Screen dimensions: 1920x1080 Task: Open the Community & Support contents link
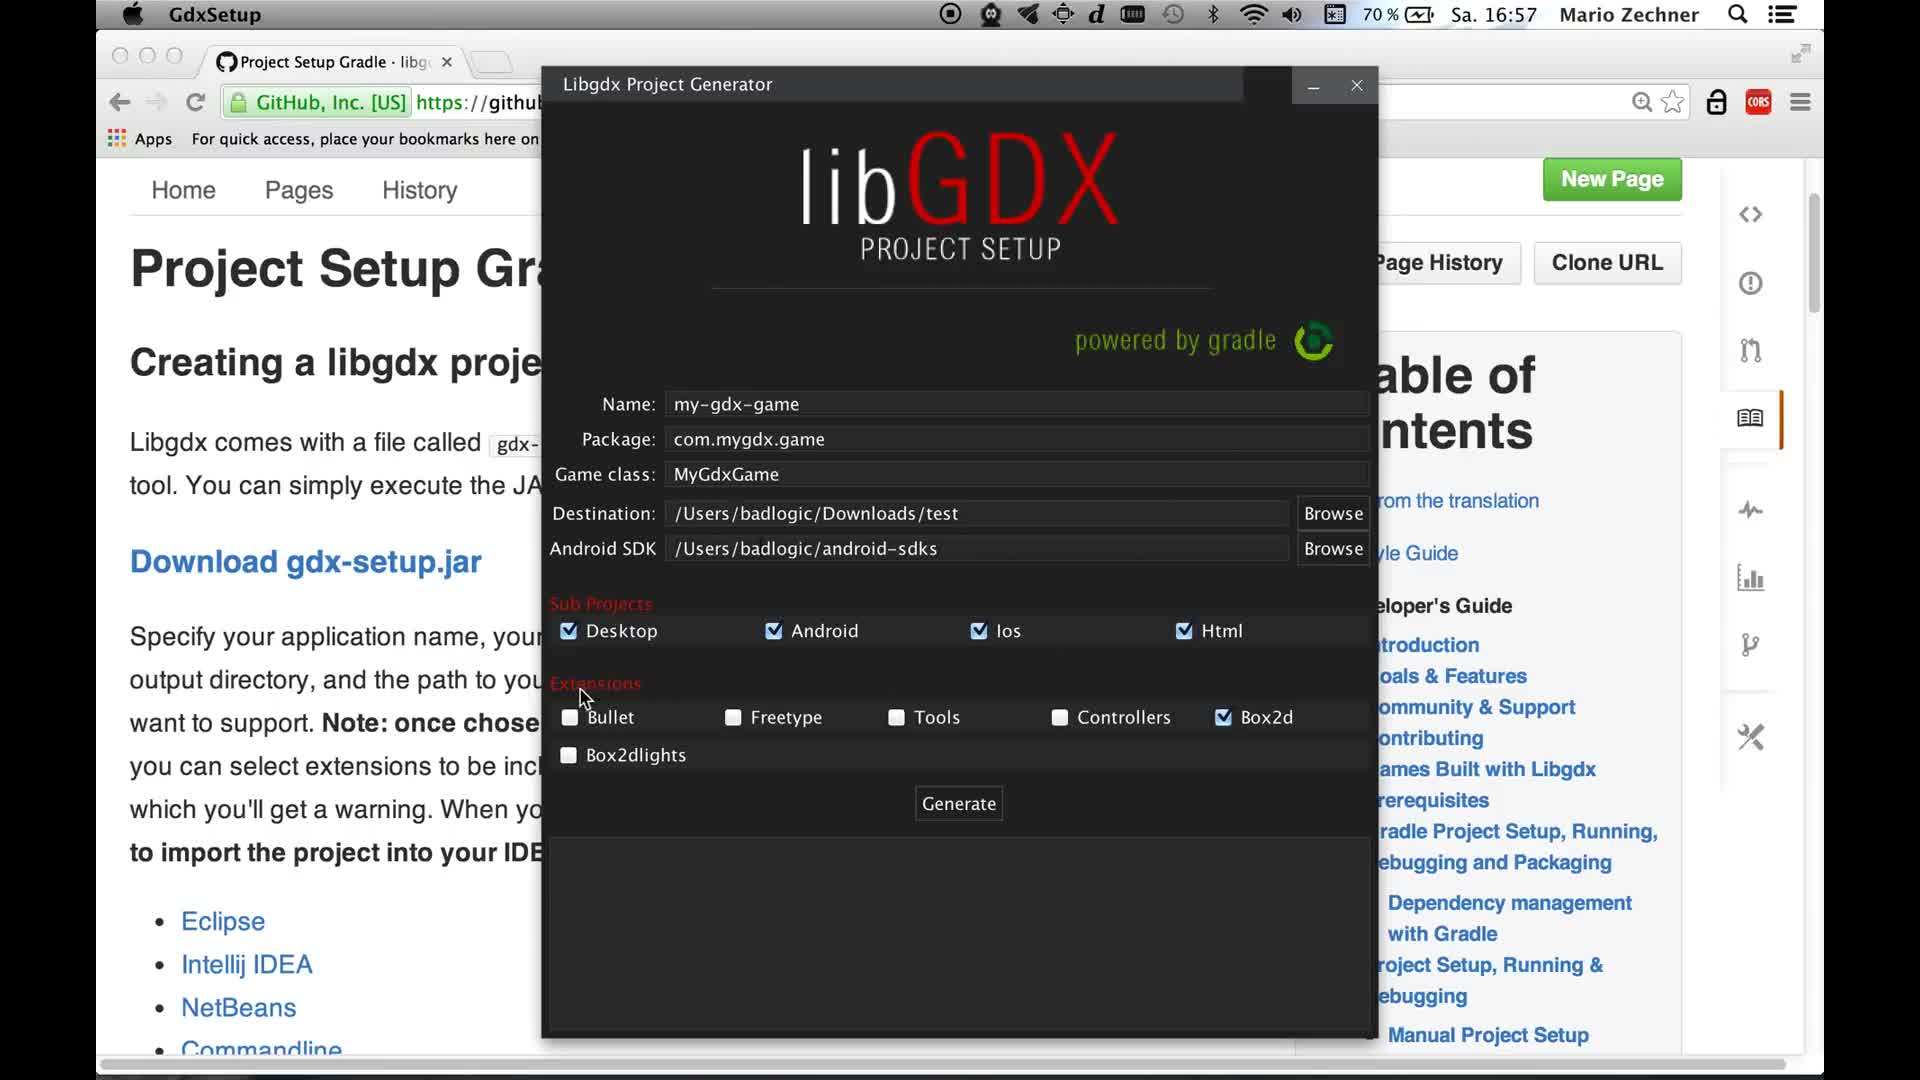(x=1477, y=707)
